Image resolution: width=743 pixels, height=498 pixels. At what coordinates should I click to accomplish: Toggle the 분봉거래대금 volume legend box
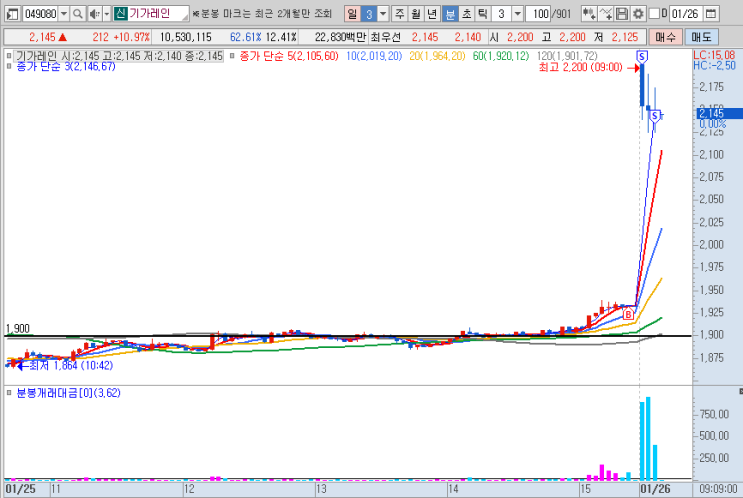click(x=9, y=393)
